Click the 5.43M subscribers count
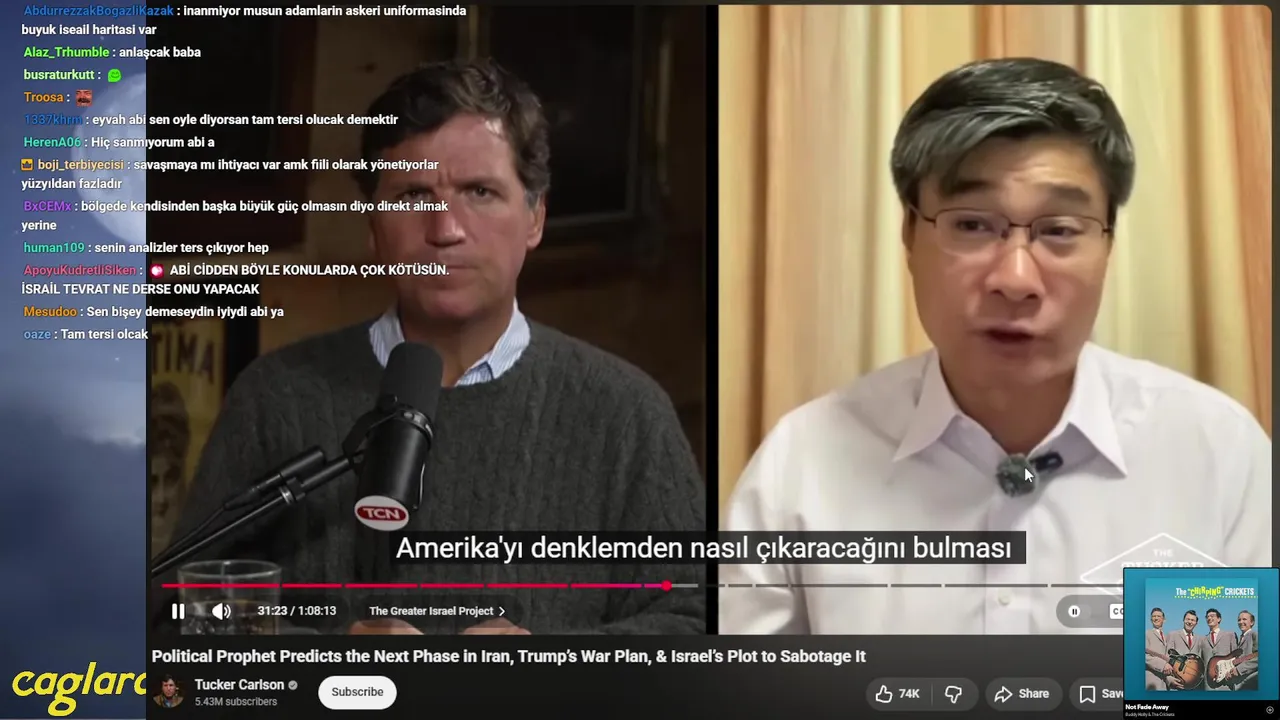The image size is (1280, 720). [236, 702]
